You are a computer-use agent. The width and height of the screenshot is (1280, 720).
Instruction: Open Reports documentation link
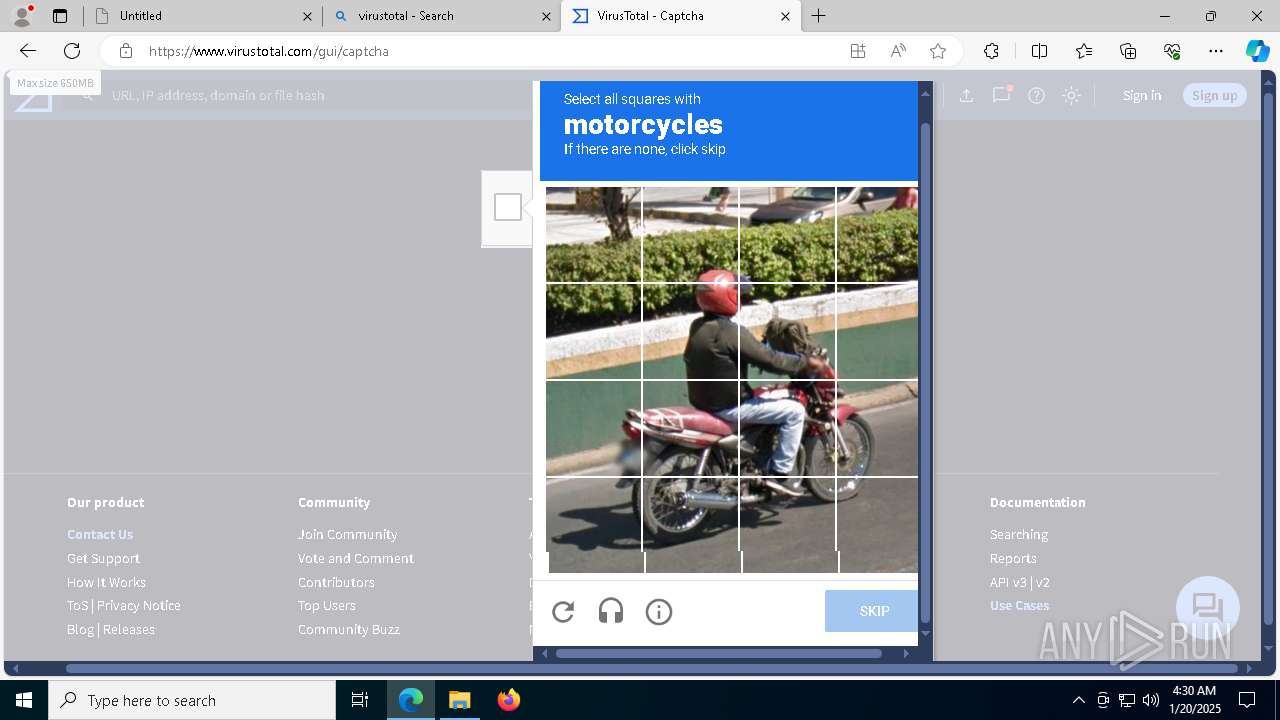(1013, 558)
